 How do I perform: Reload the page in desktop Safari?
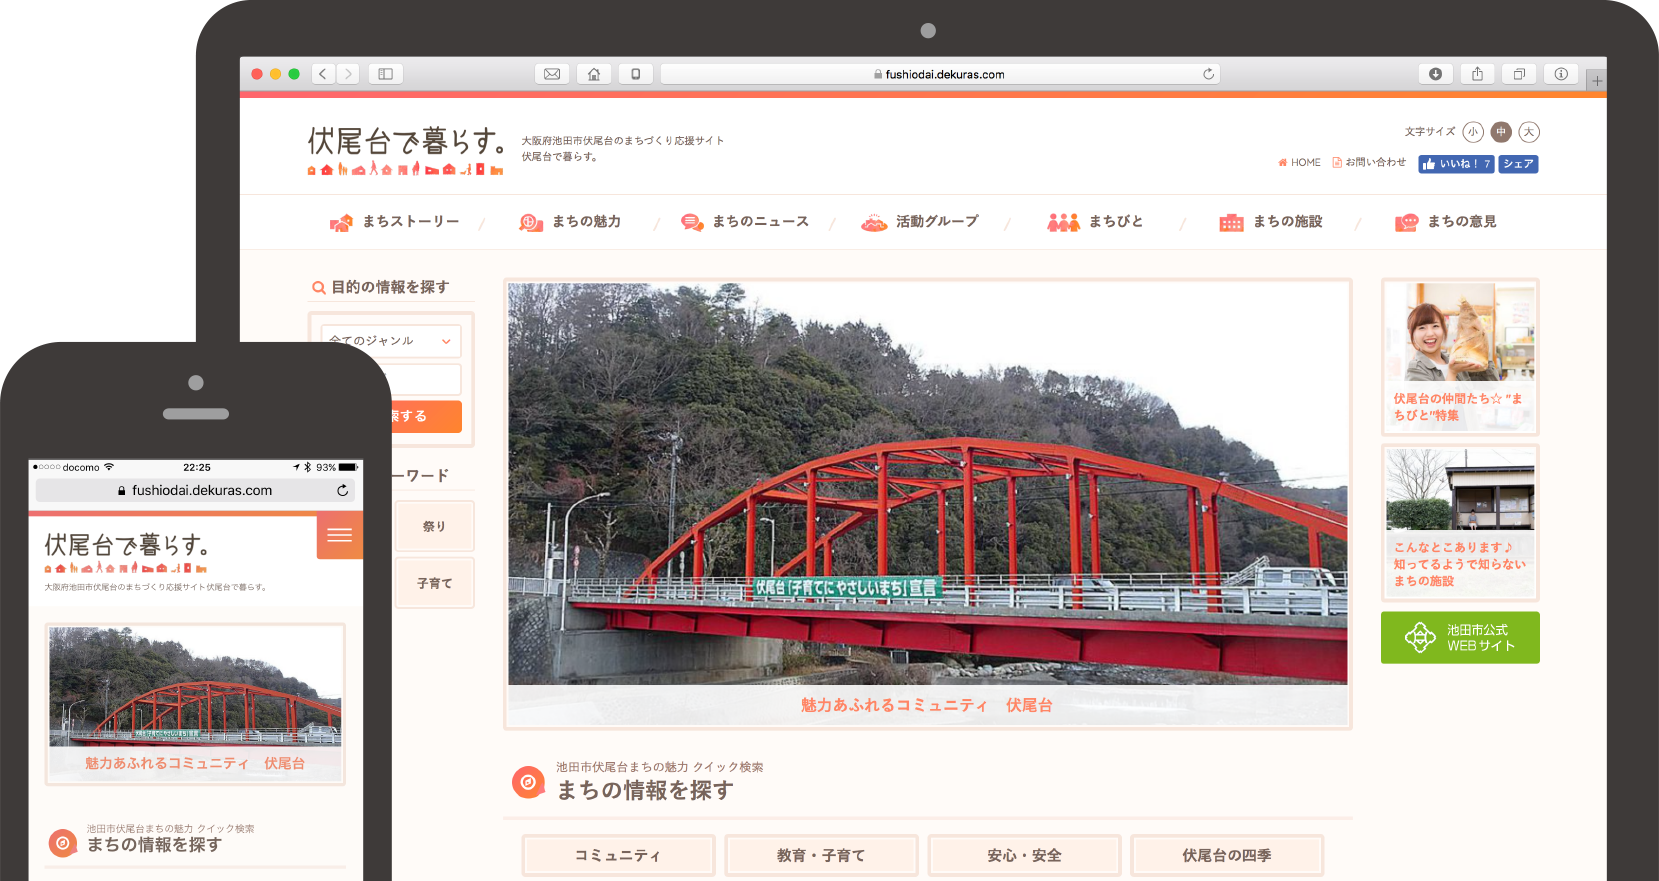pos(1208,74)
